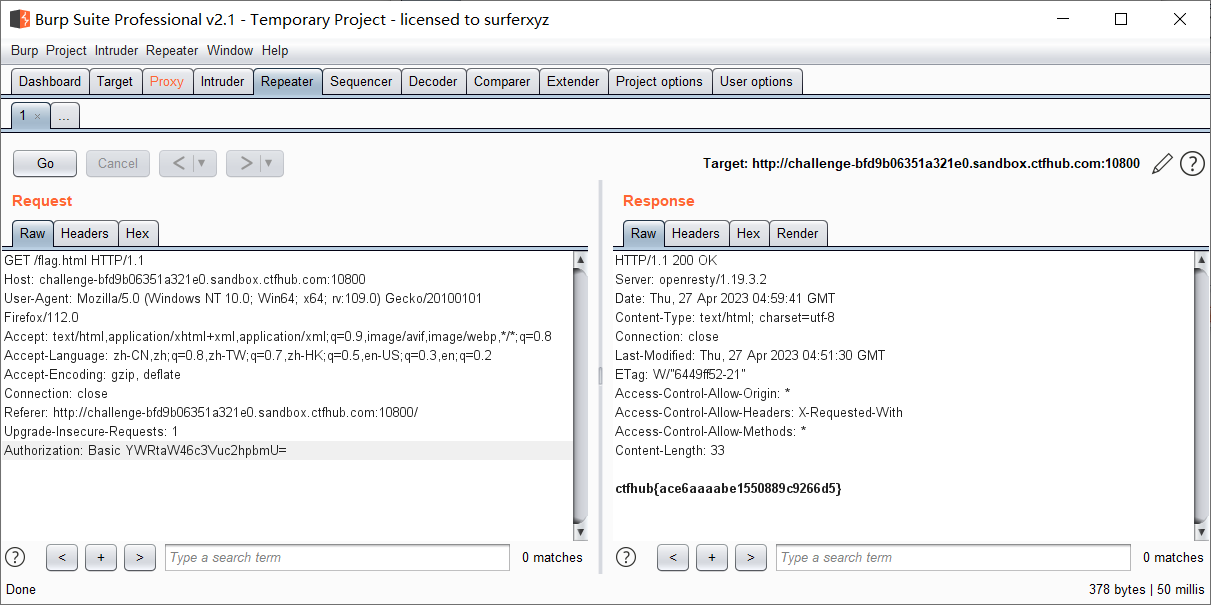
Task: Go back in request history
Action: [x=178, y=163]
